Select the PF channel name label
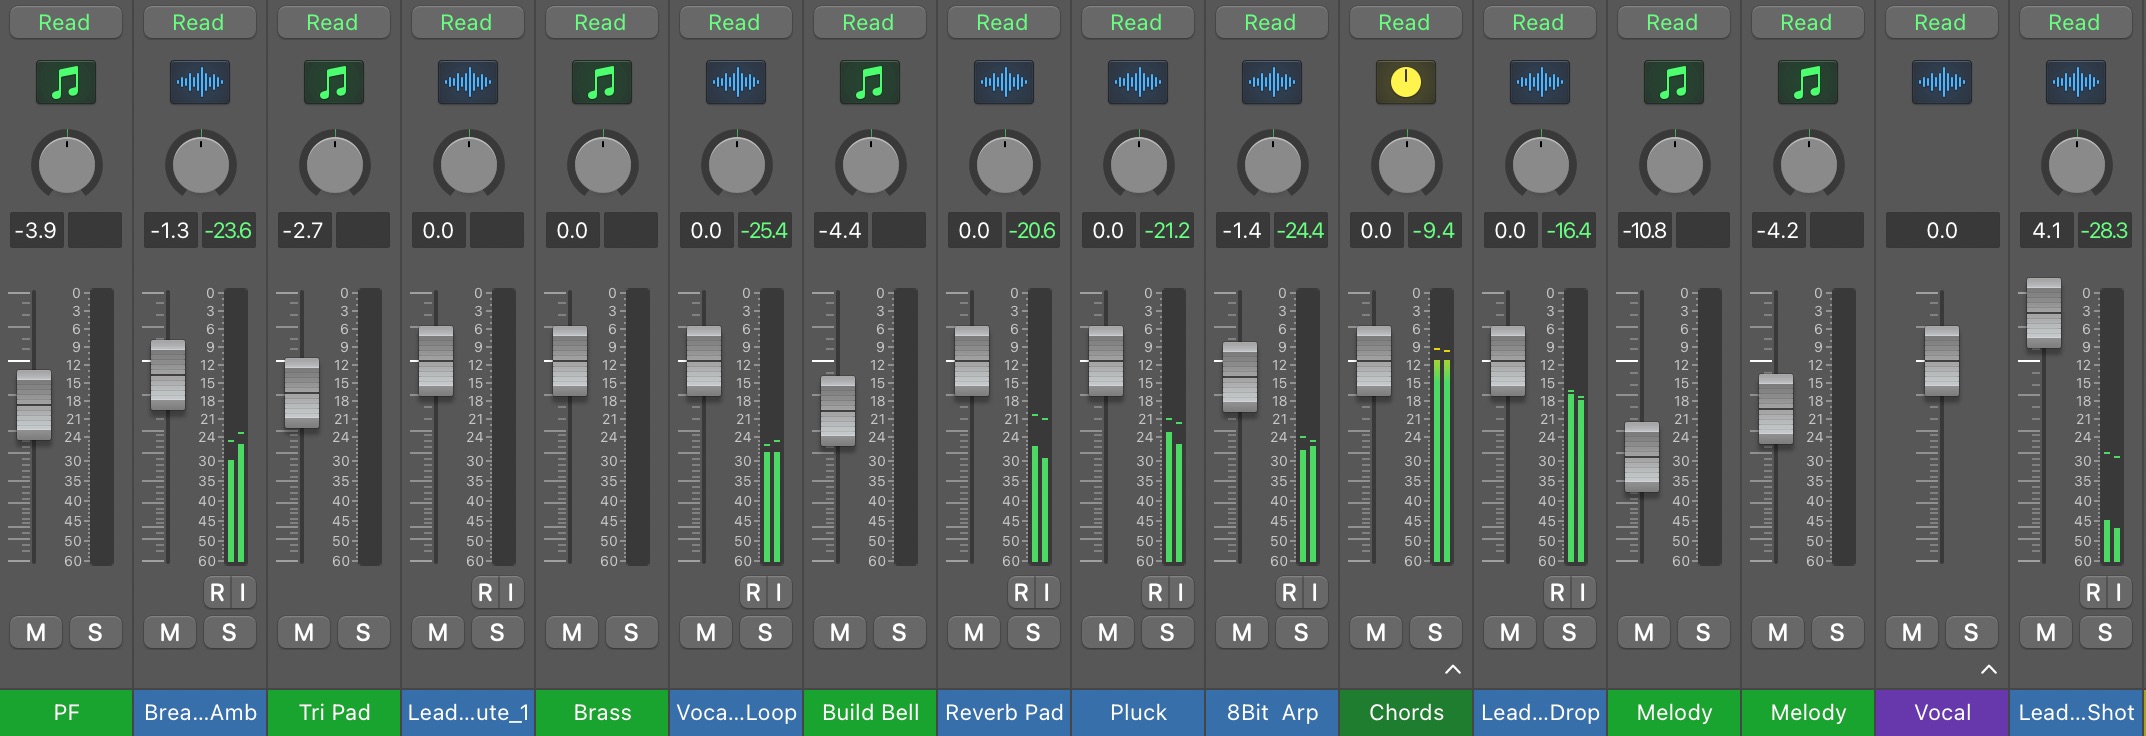 tap(66, 713)
